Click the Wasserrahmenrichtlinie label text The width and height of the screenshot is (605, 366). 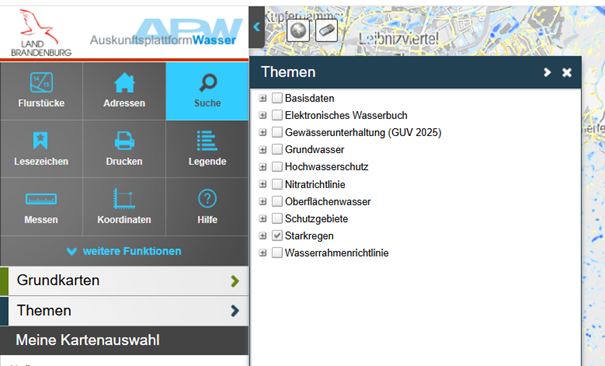coord(336,253)
